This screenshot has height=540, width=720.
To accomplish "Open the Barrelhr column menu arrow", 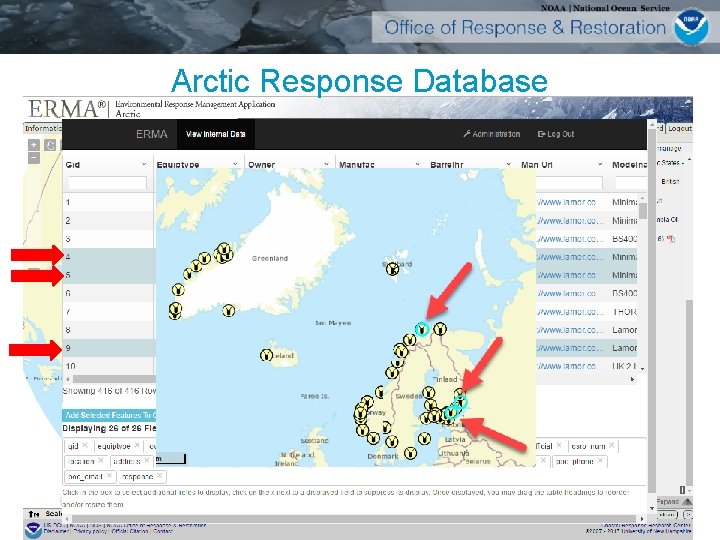I will tap(508, 164).
